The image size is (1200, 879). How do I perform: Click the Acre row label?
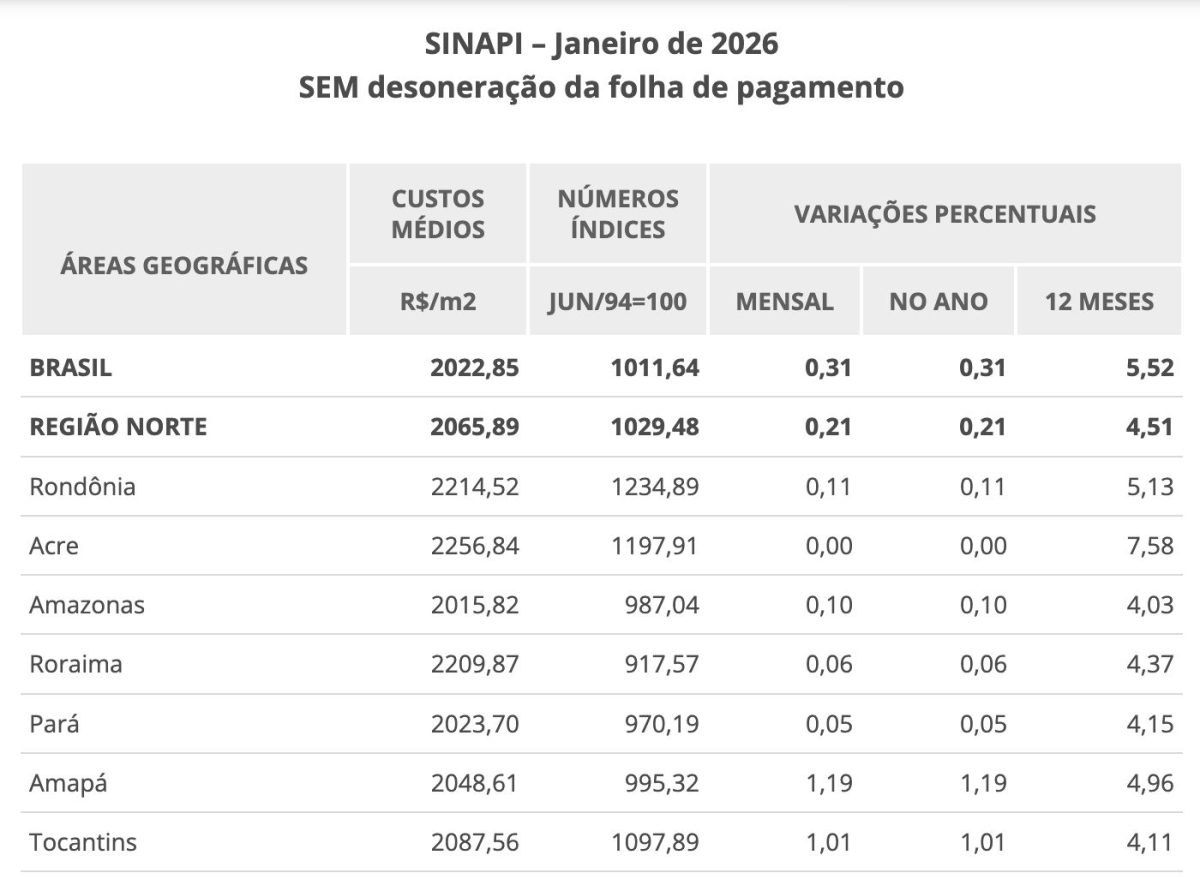pyautogui.click(x=54, y=546)
